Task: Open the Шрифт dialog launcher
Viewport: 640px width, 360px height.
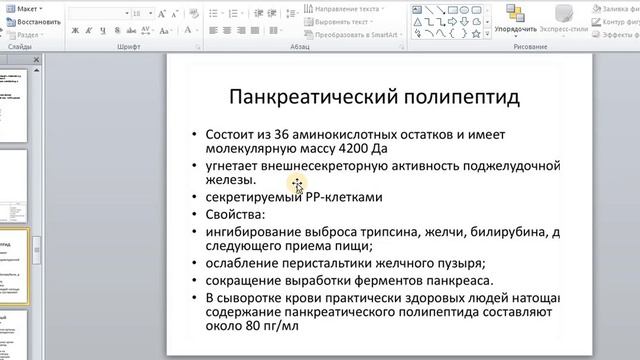Action: point(198,47)
